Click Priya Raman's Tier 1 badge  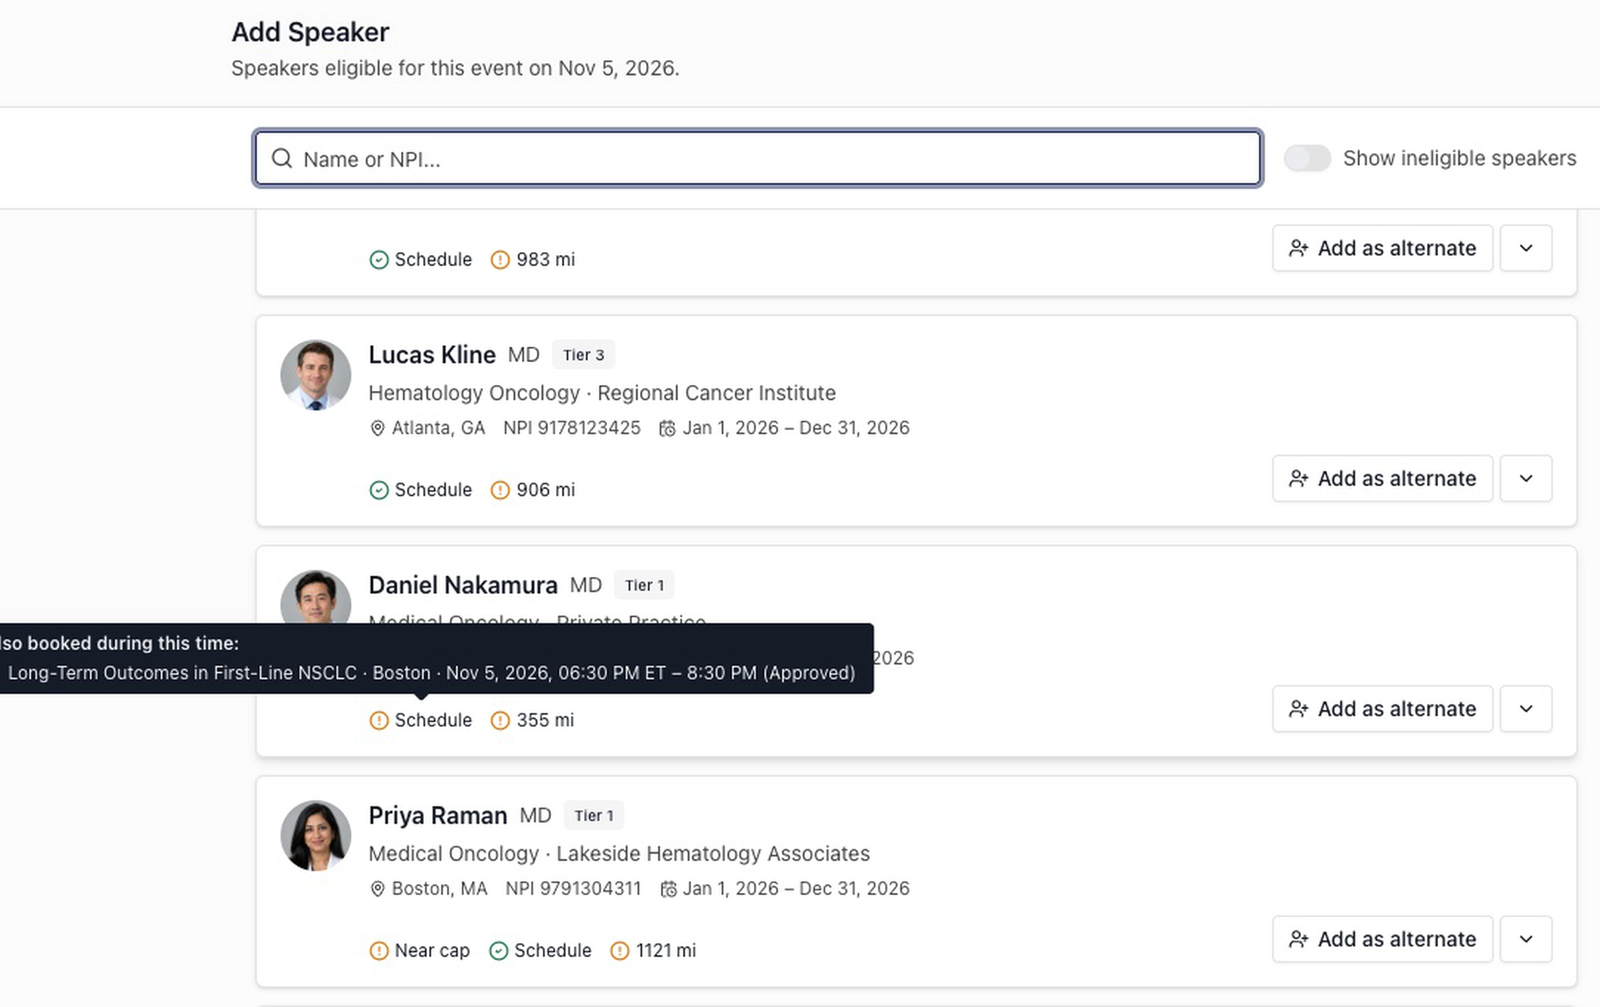coord(594,815)
